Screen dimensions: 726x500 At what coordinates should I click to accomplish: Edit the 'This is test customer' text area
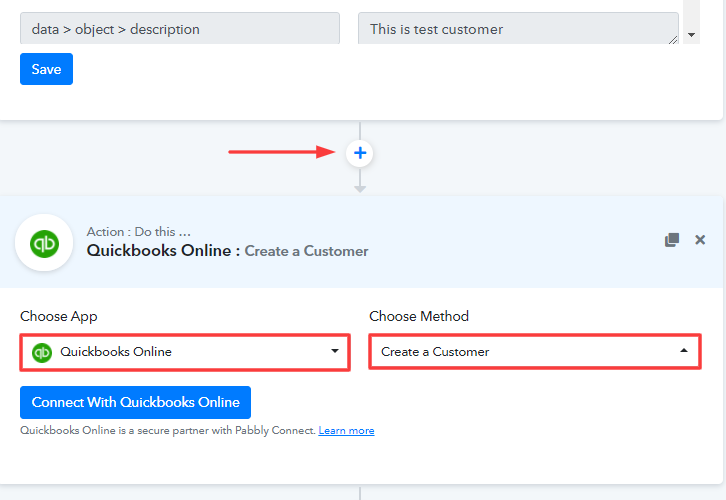(x=518, y=29)
